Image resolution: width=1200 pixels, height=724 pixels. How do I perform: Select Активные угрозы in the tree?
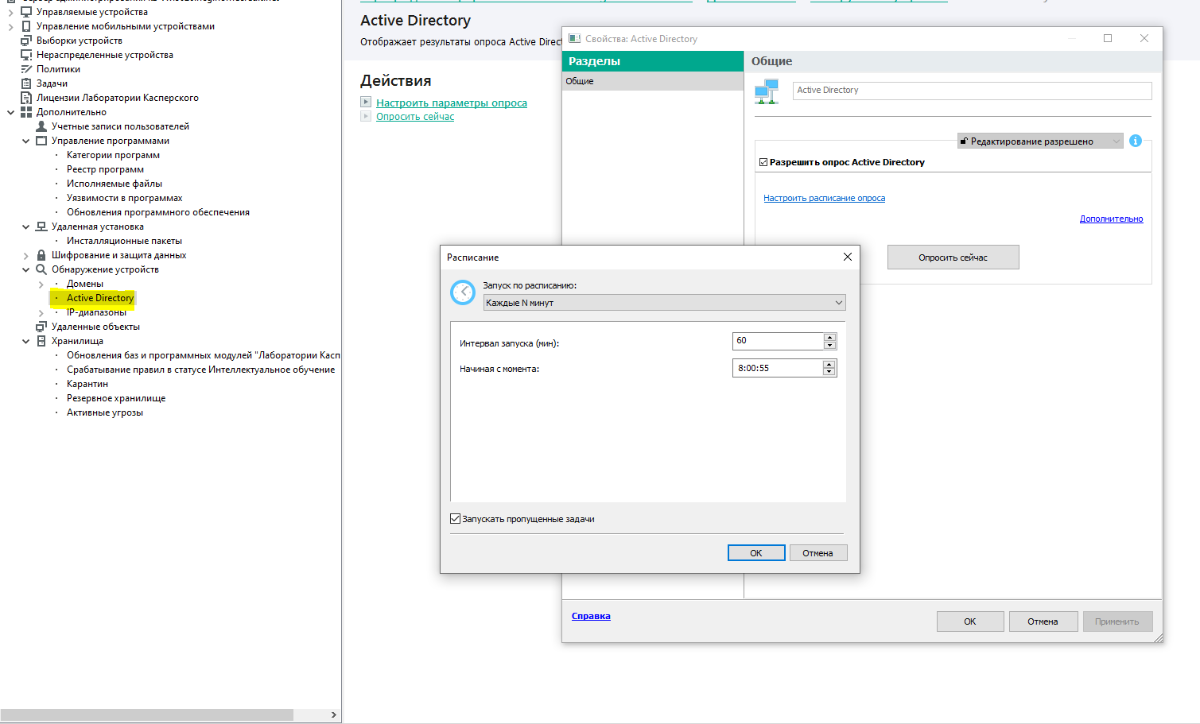[104, 412]
